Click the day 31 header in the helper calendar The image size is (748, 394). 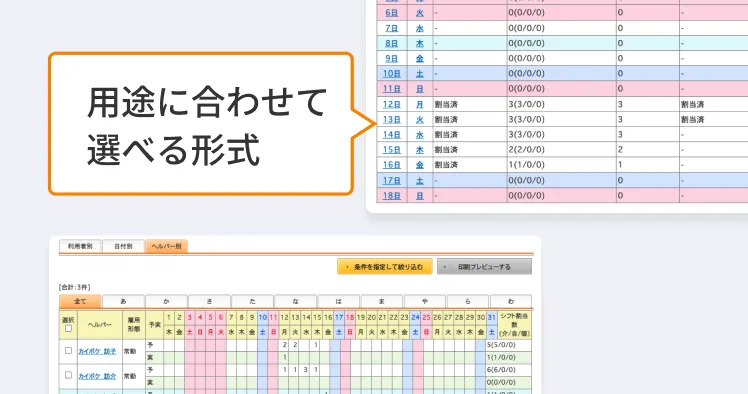[x=491, y=317]
